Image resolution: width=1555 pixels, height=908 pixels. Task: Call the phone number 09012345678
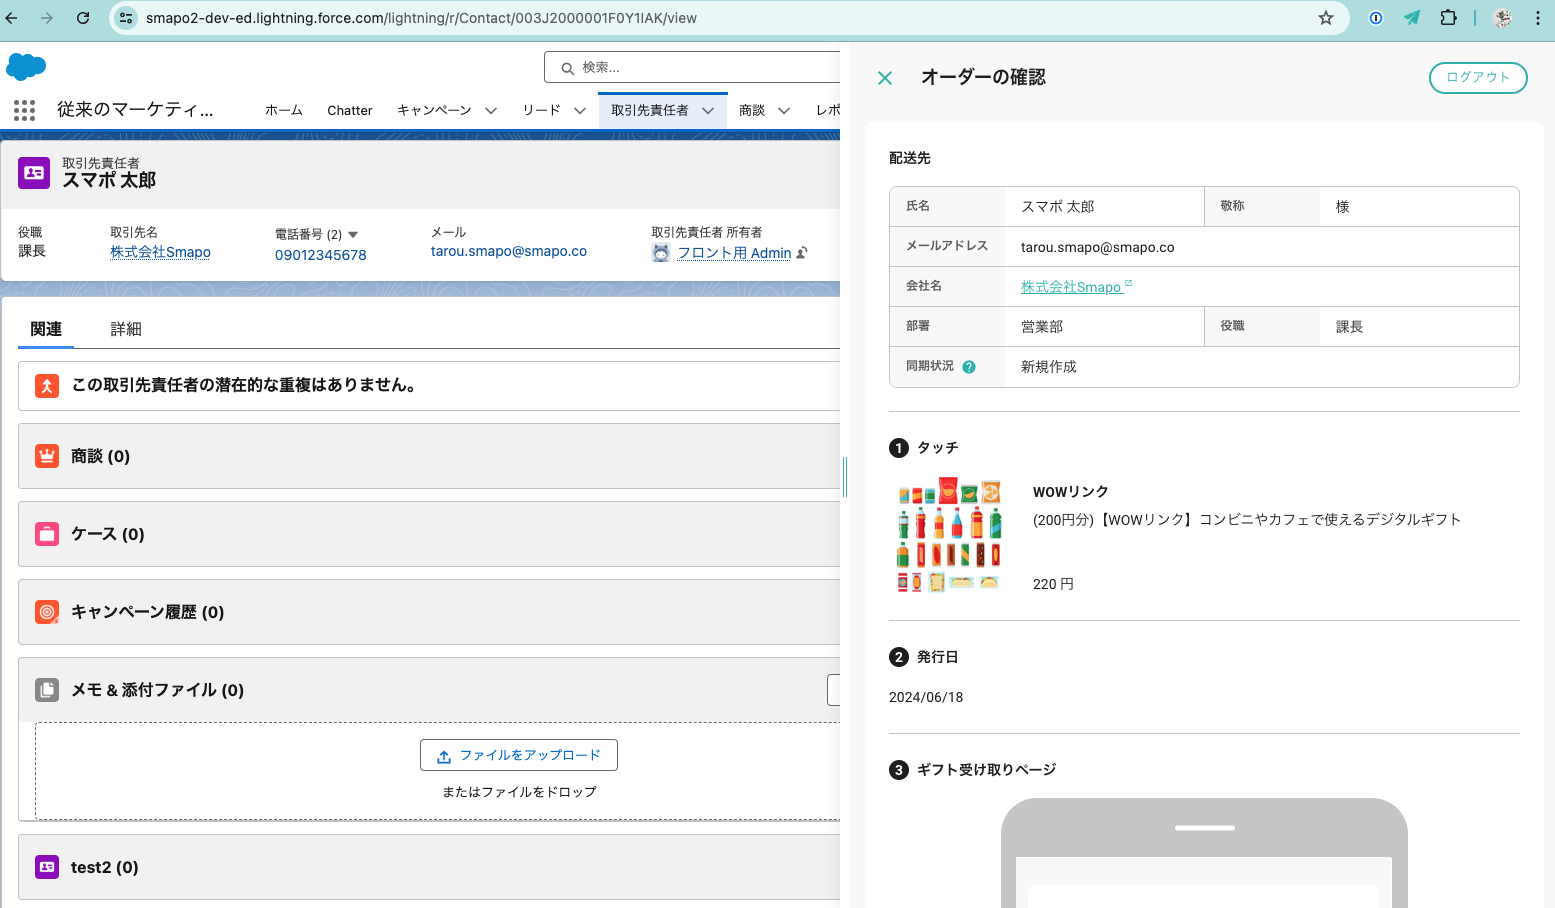click(321, 255)
